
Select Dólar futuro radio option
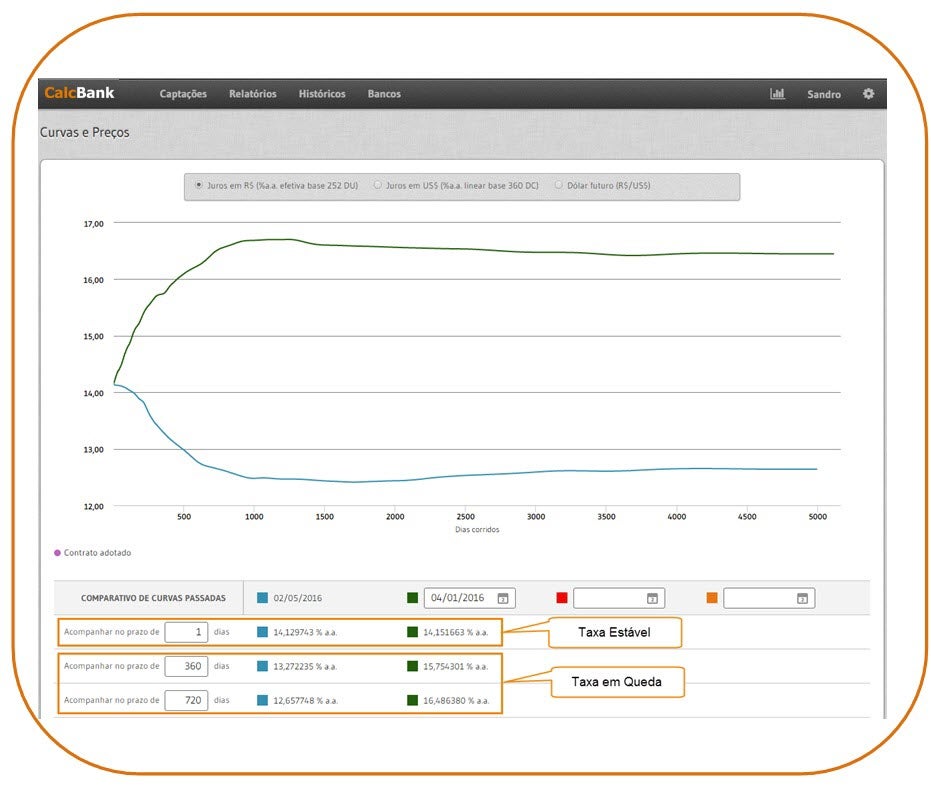[558, 185]
